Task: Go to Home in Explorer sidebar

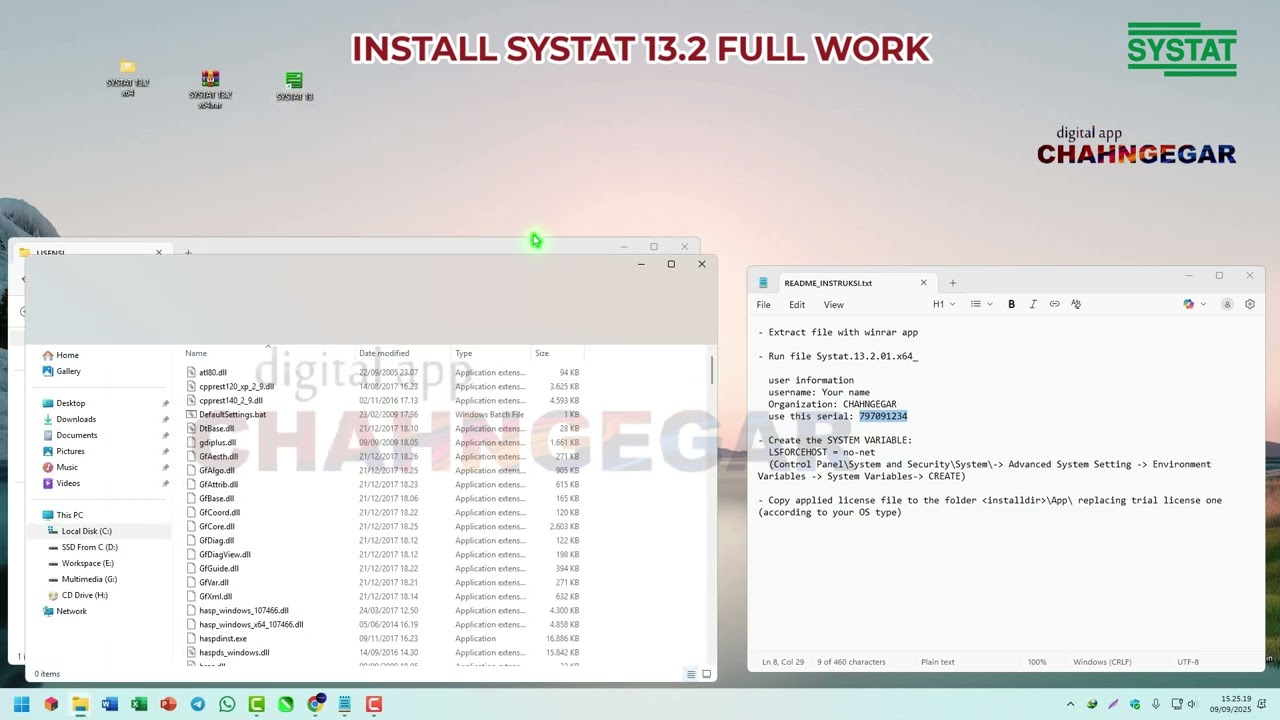Action: [x=67, y=355]
